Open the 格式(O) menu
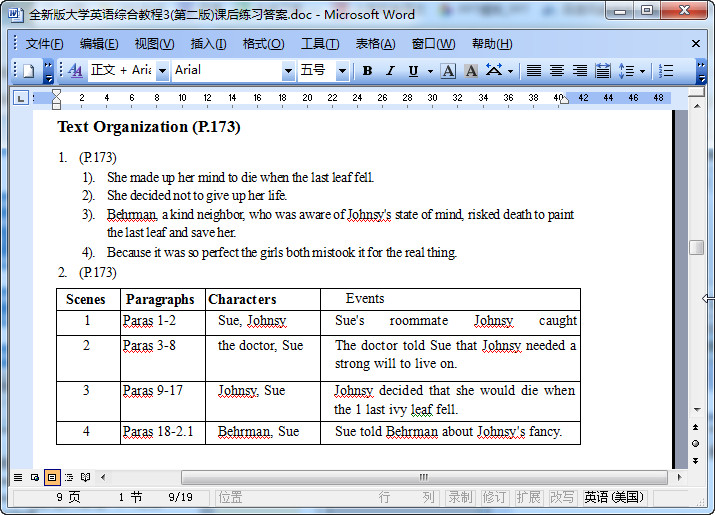 click(x=264, y=44)
